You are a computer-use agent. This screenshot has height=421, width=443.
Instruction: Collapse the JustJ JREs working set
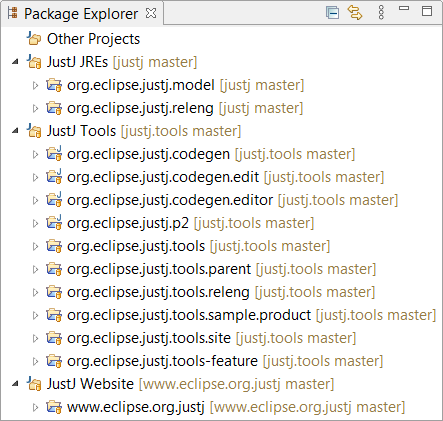(x=15, y=62)
